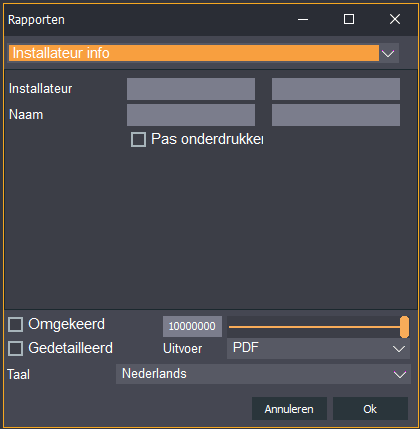This screenshot has width=420, height=429.
Task: Click the chevron on the Nederlands selector
Action: click(x=400, y=375)
